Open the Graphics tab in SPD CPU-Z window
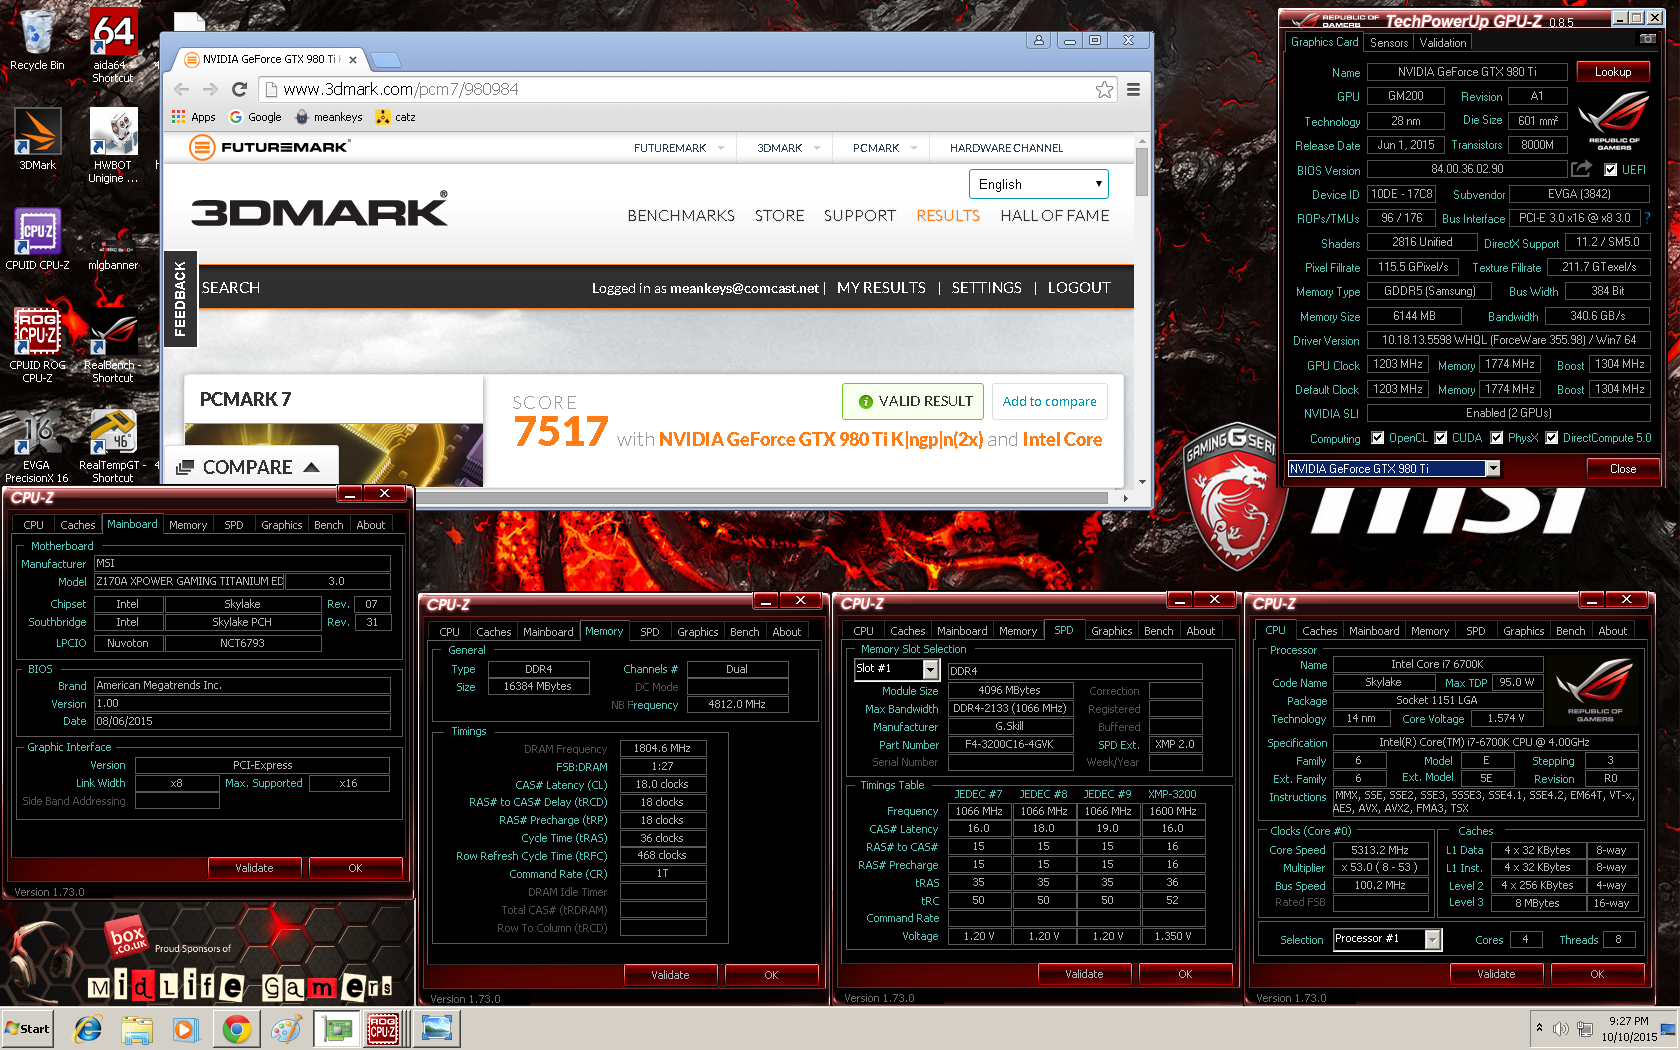Screen dimensions: 1680x1050 tap(1111, 631)
